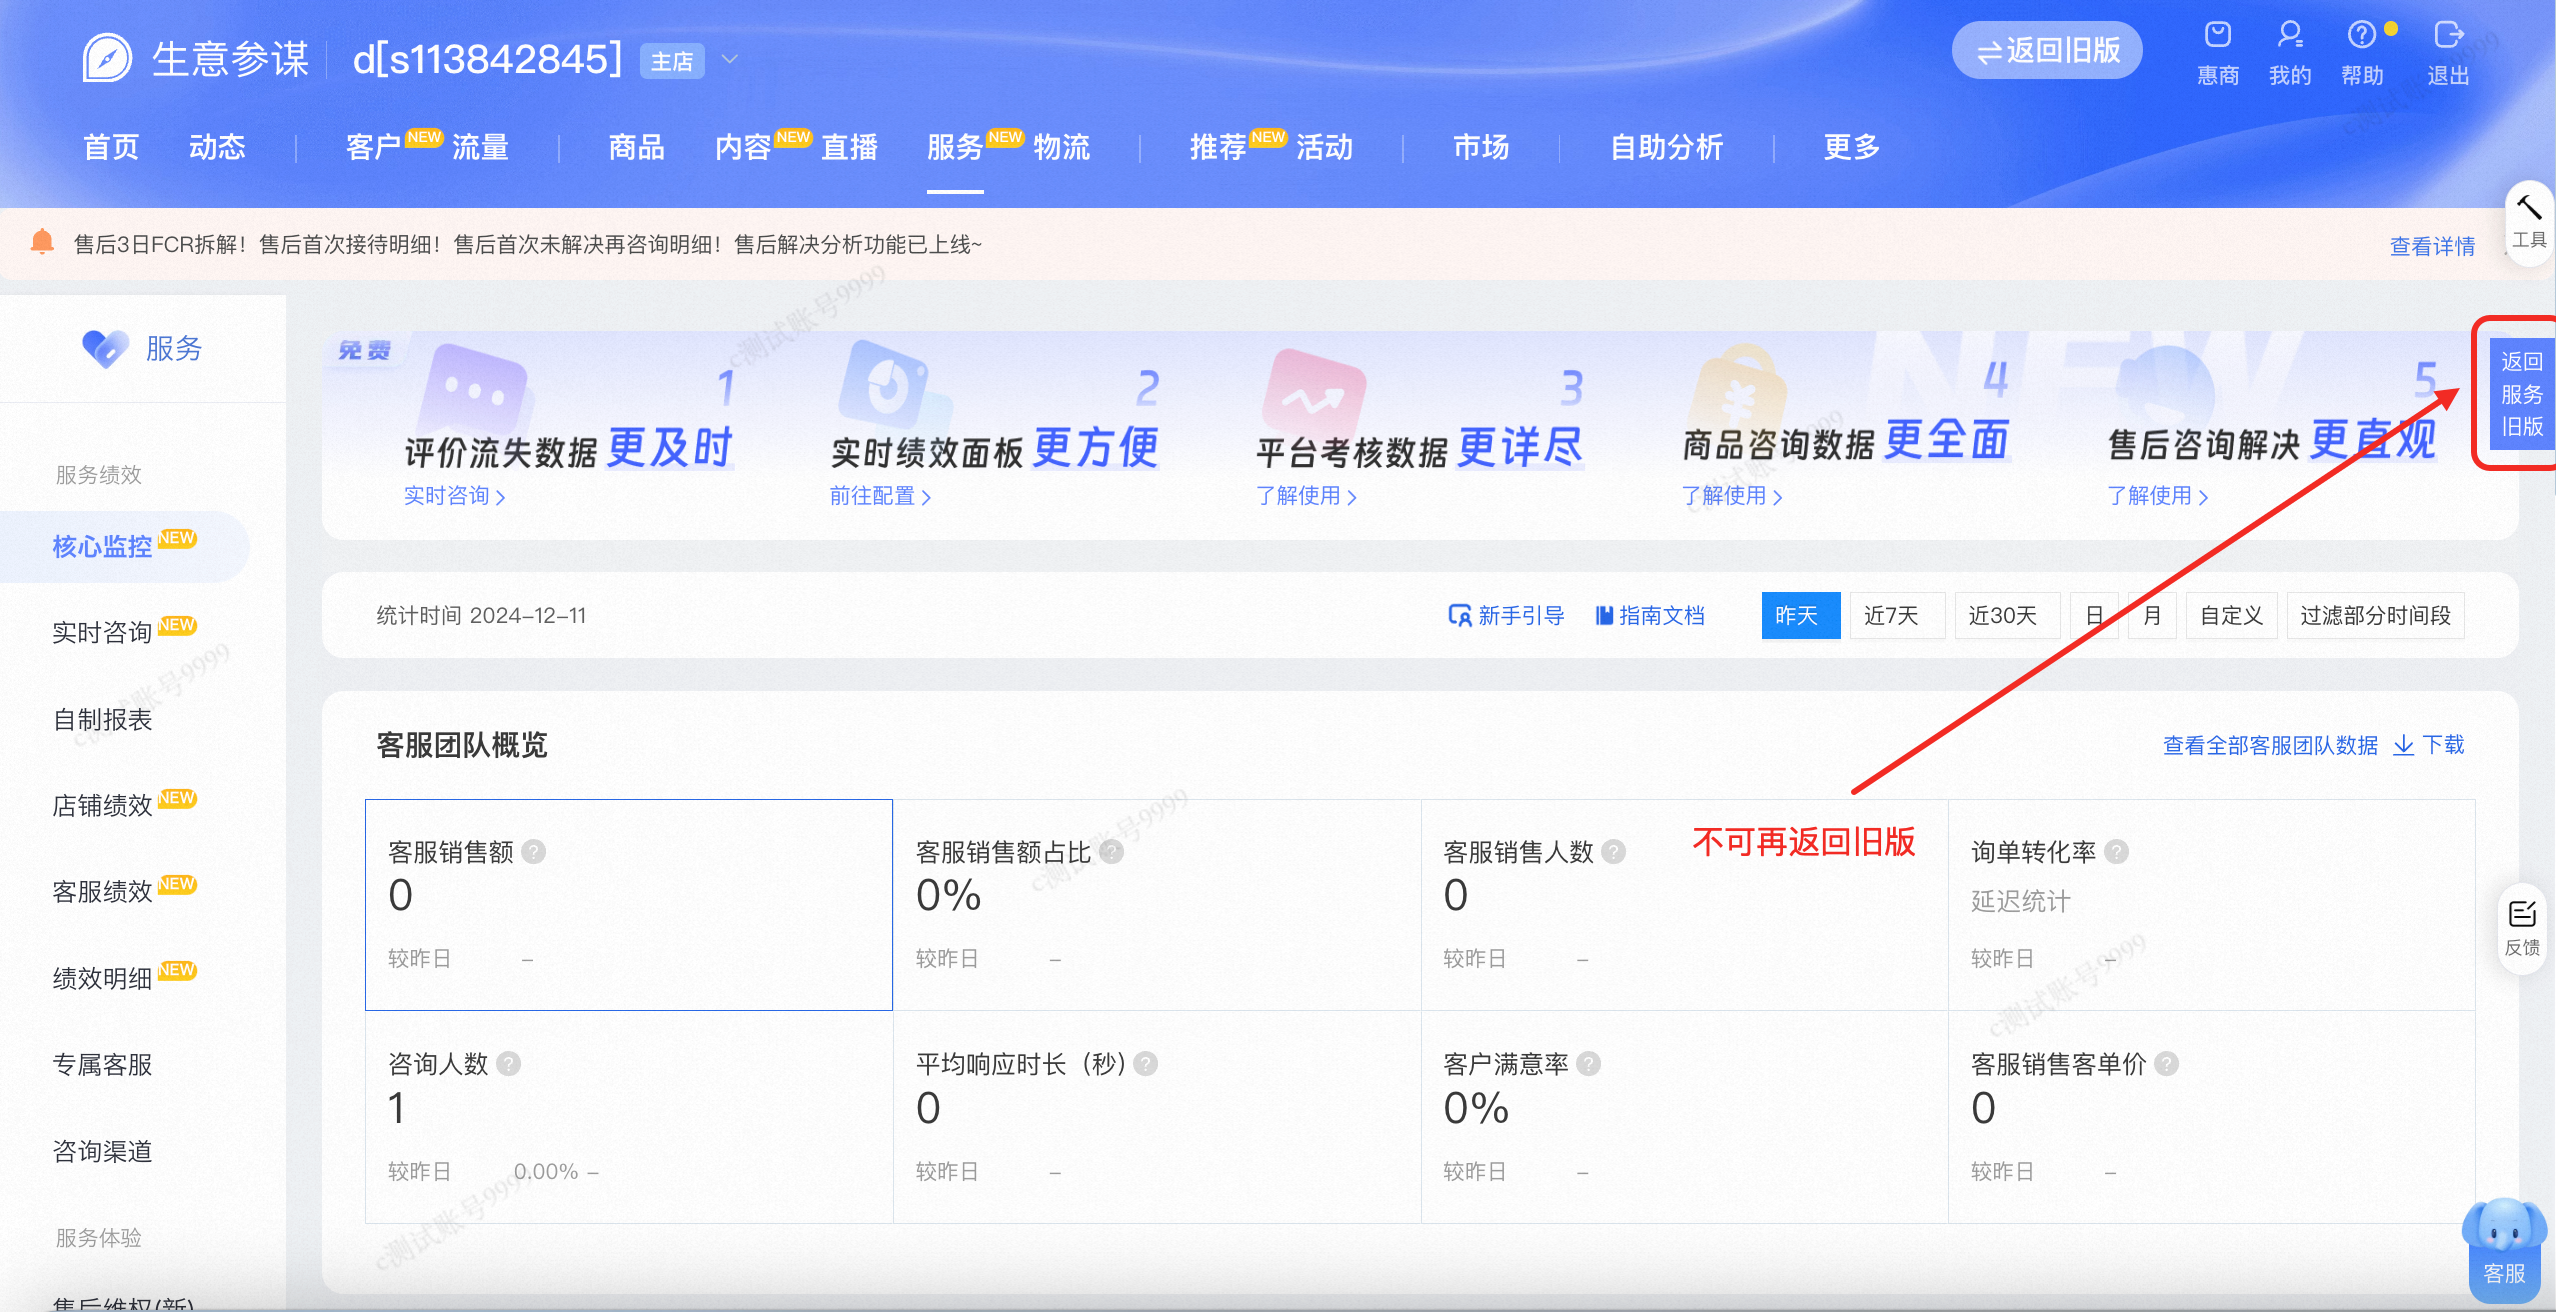Open the 客服 mascot chat icon
Image resolution: width=2556 pixels, height=1312 pixels.
click(2504, 1250)
